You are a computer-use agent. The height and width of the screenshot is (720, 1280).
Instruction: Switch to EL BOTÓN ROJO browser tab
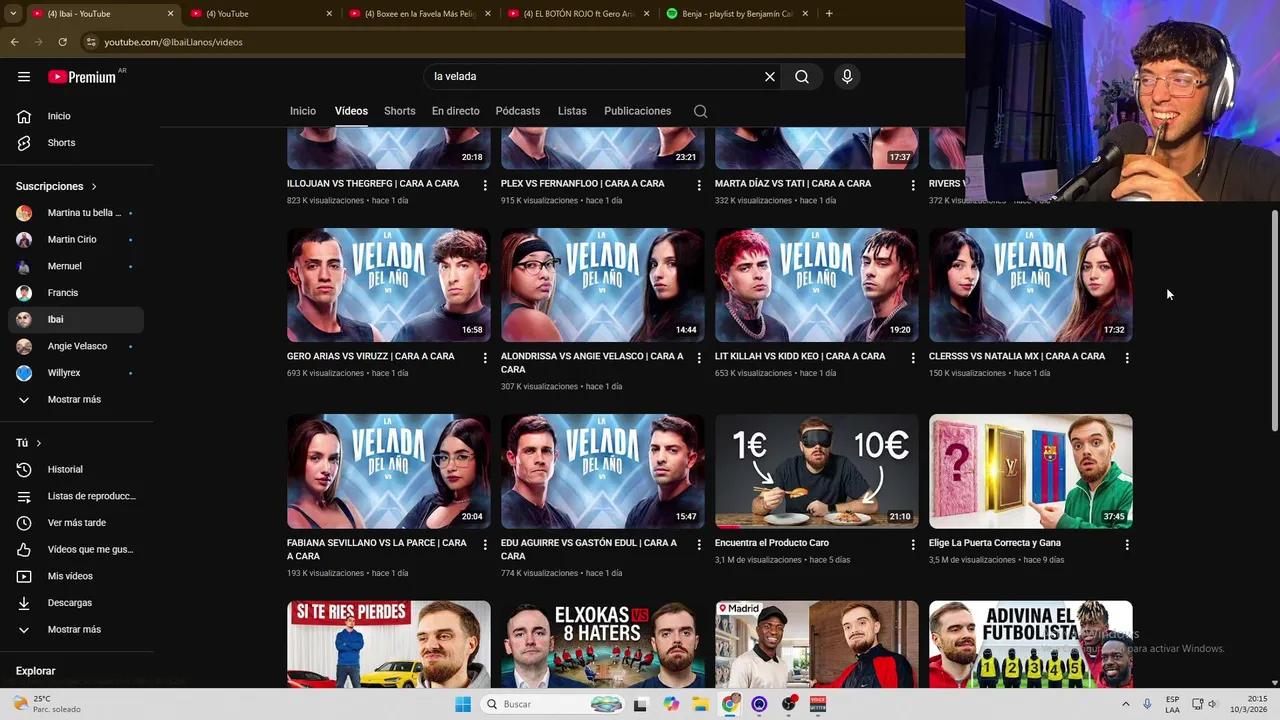(576, 14)
